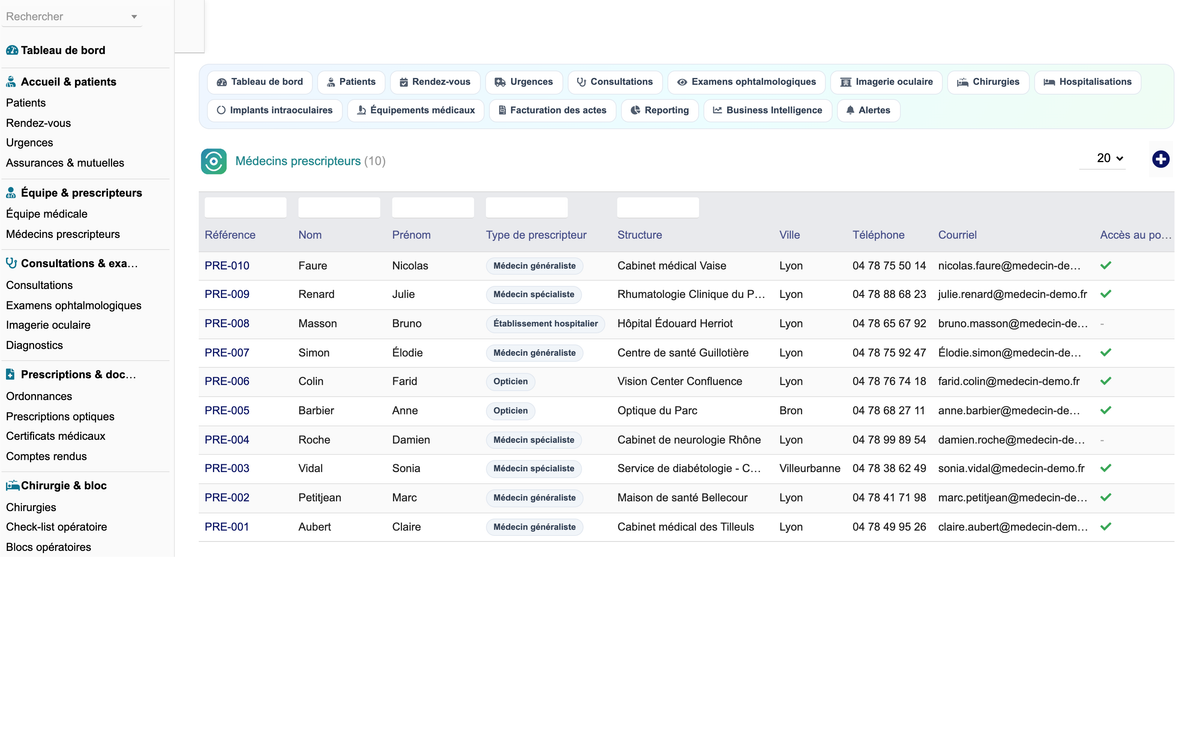Open record PRE-010
Viewport: 1200px width, 743px height.
click(227, 266)
